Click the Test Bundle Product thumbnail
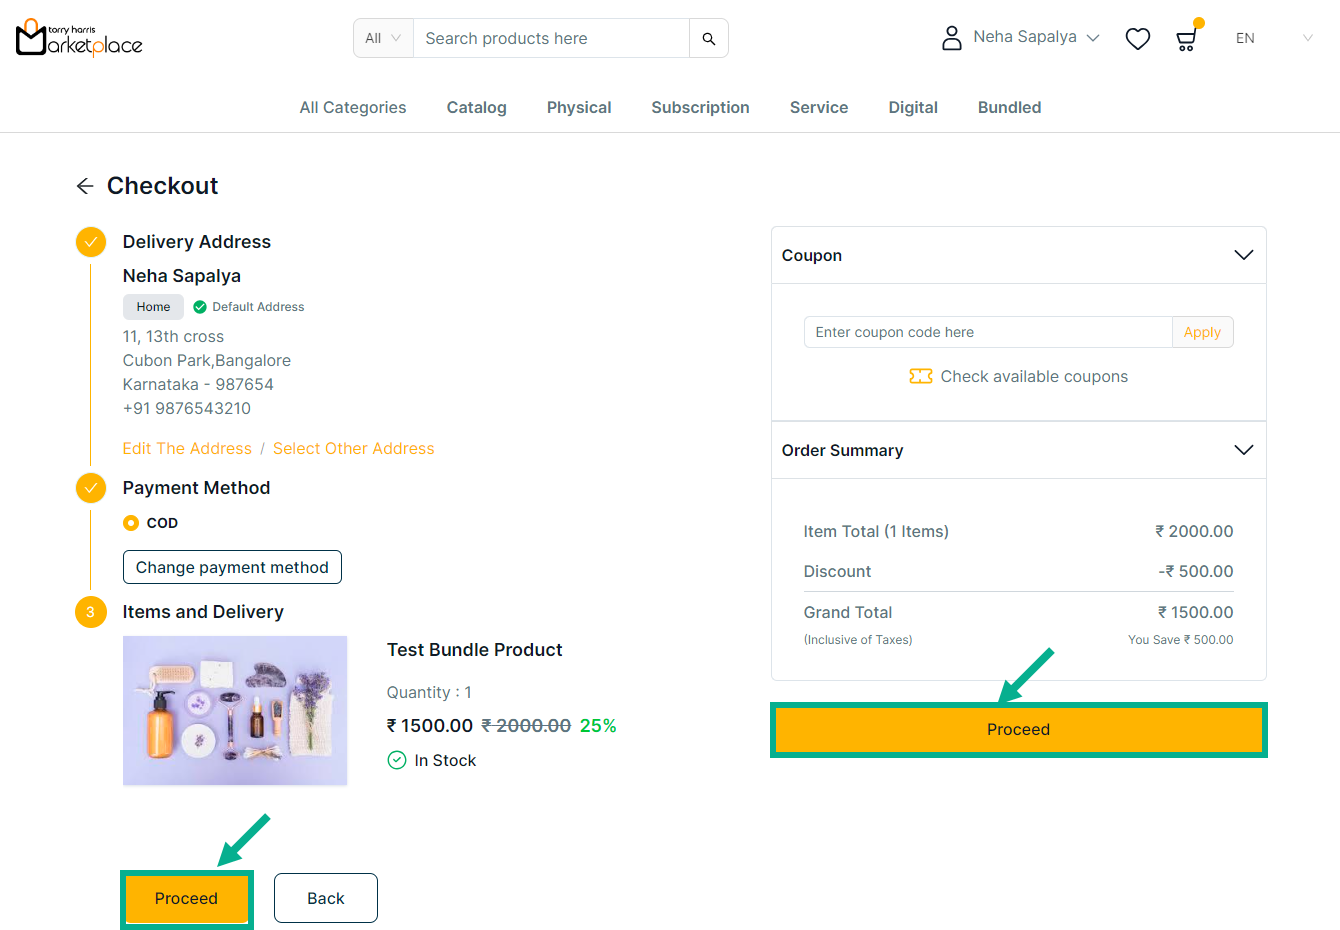Image resolution: width=1340 pixels, height=930 pixels. coord(235,711)
